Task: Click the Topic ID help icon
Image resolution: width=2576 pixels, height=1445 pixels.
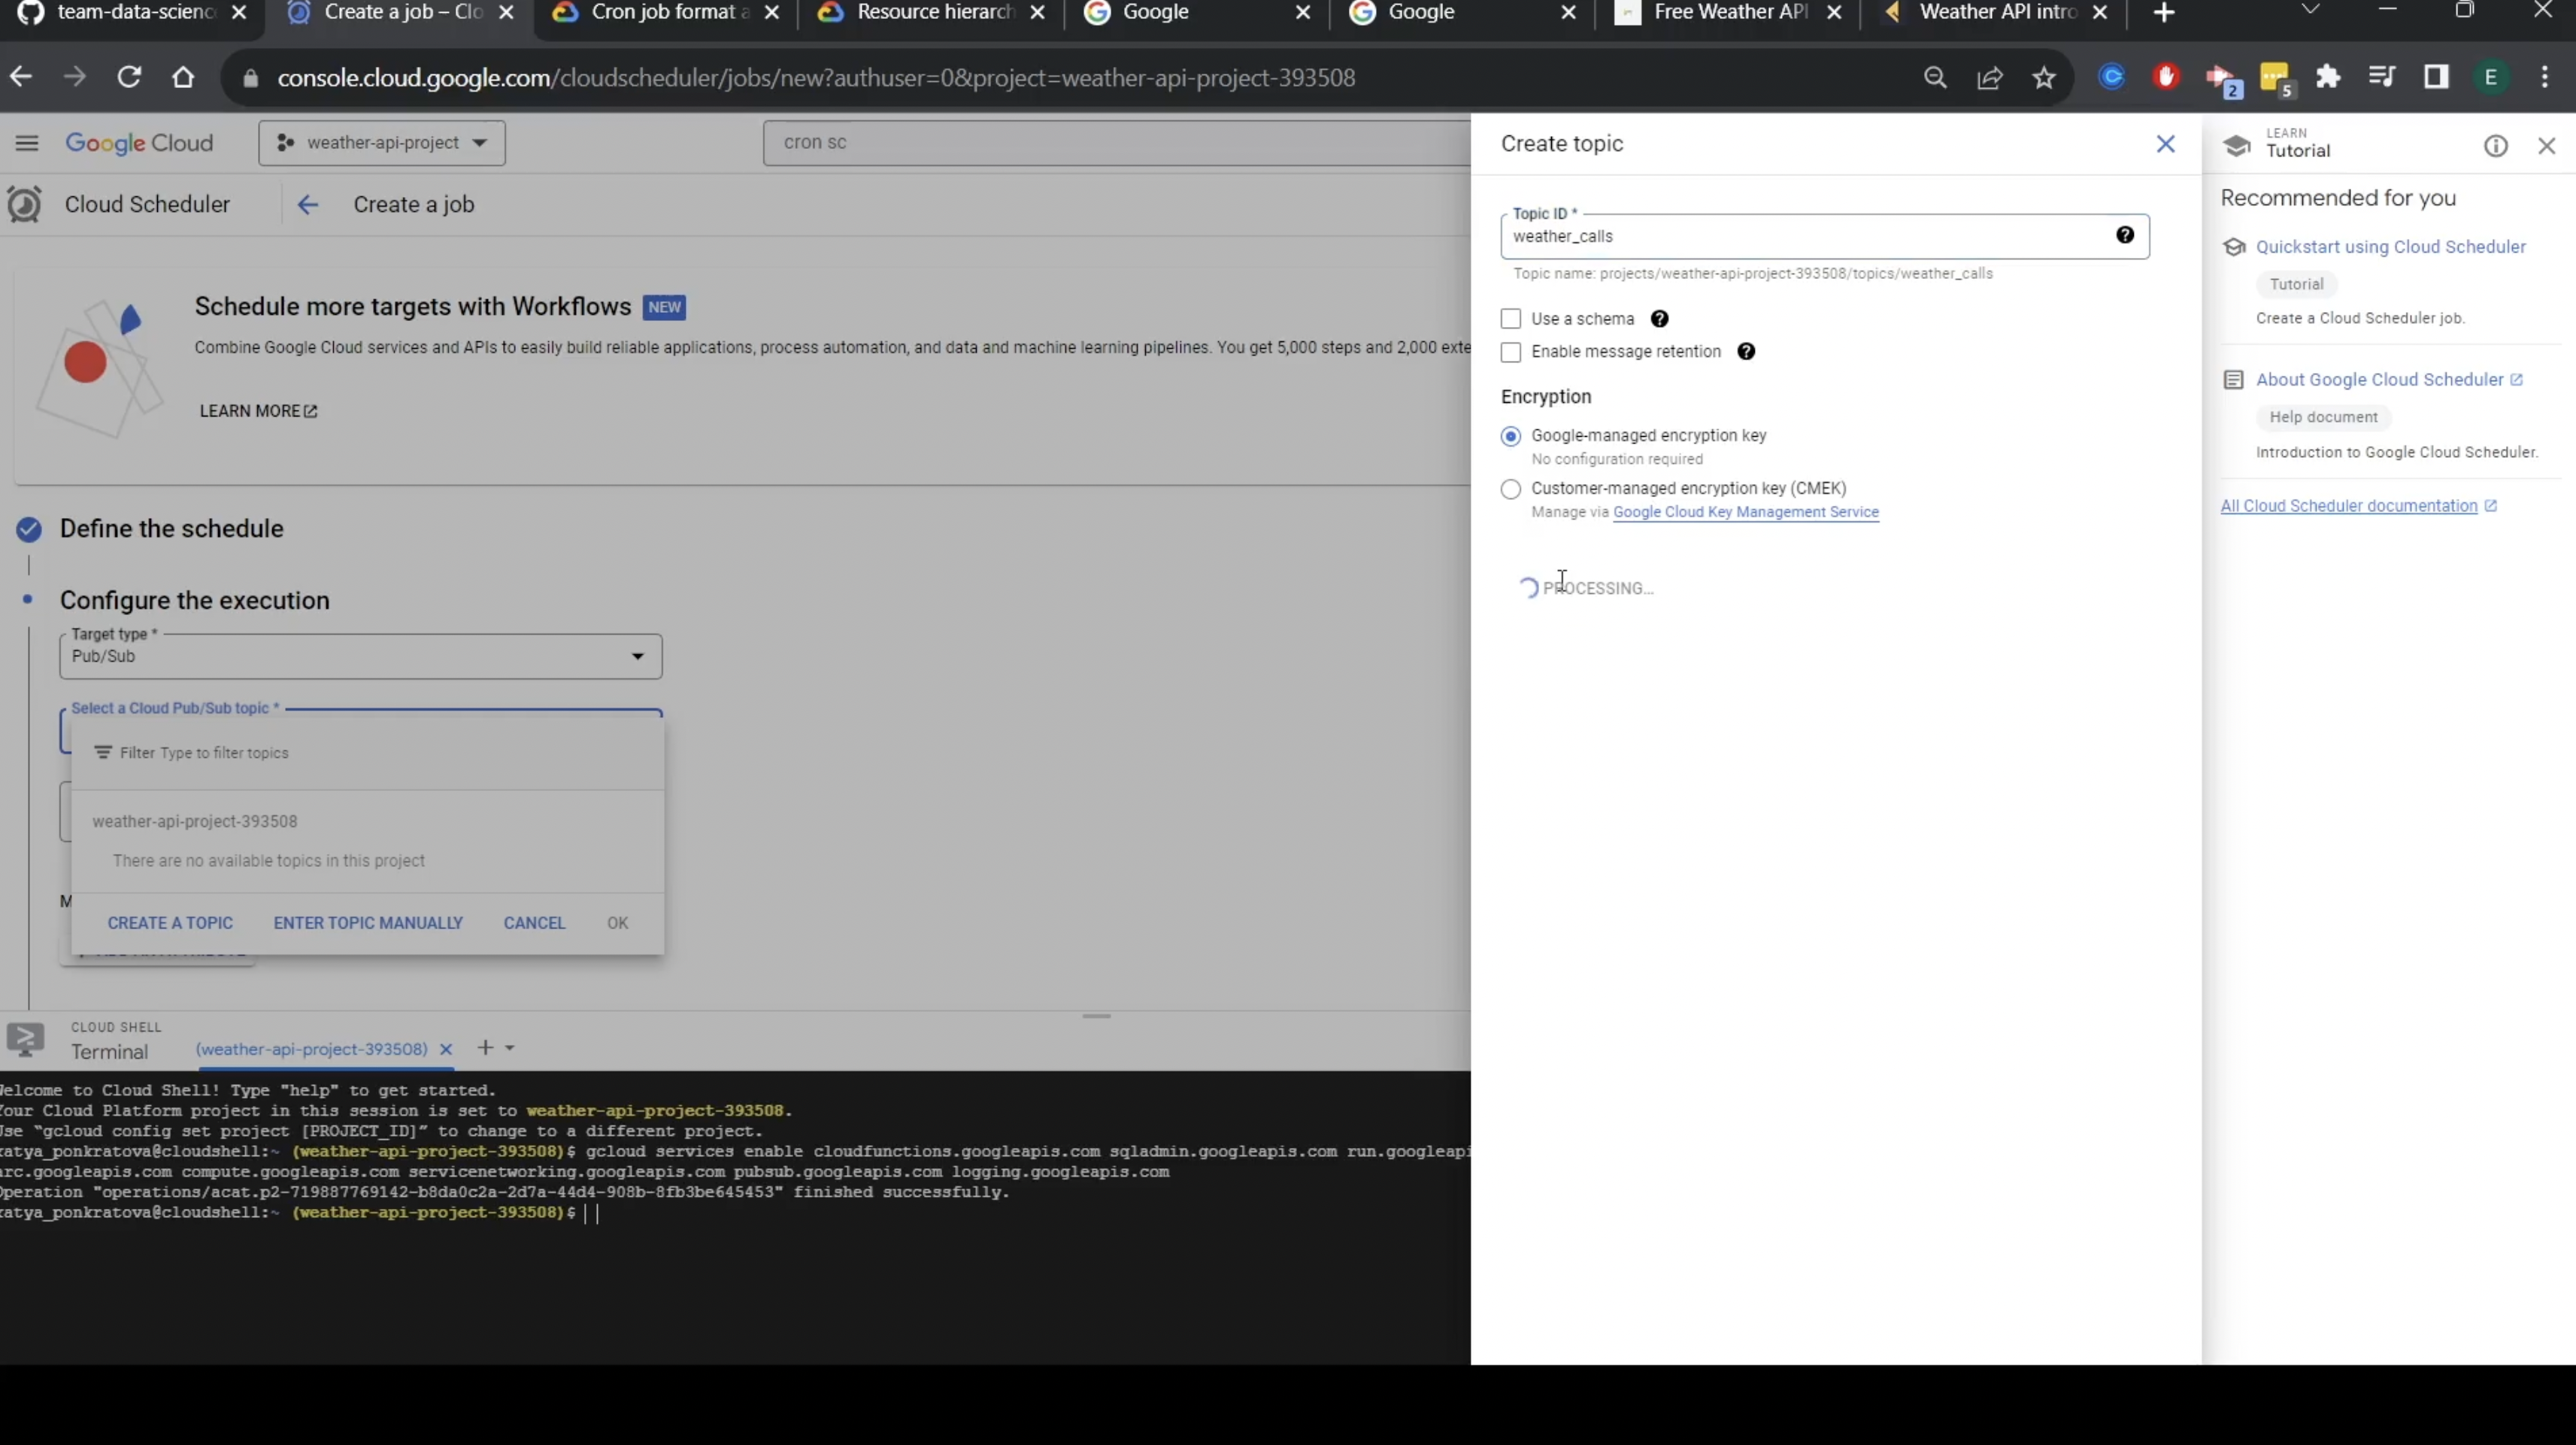Action: 2125,235
